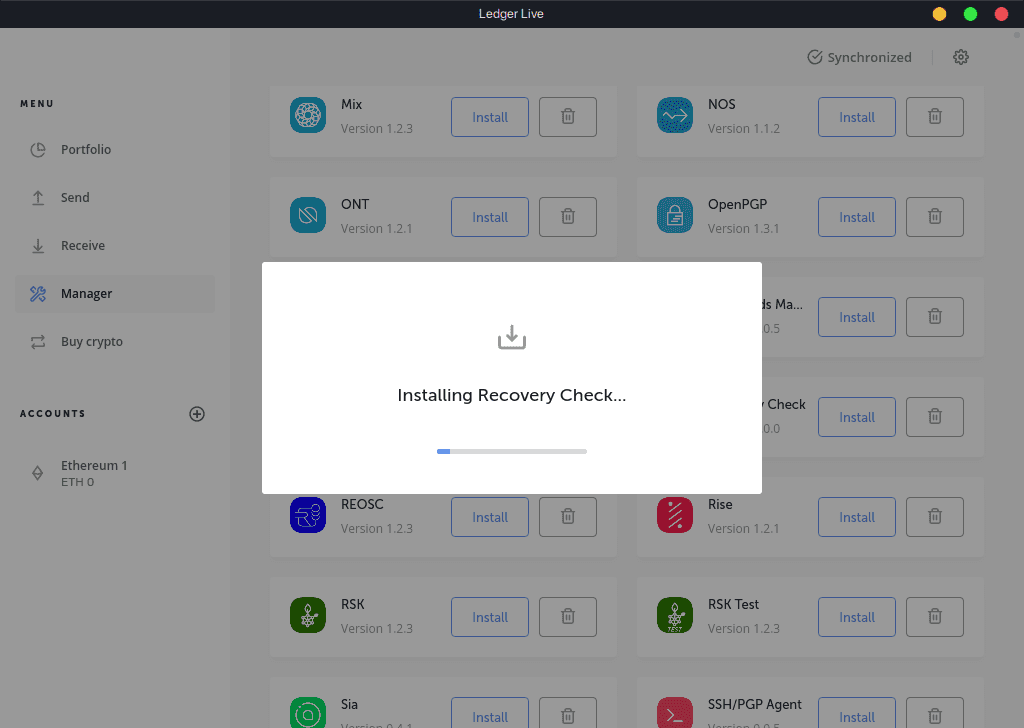The image size is (1024, 728).
Task: Click the NOS app icon
Action: (675, 115)
